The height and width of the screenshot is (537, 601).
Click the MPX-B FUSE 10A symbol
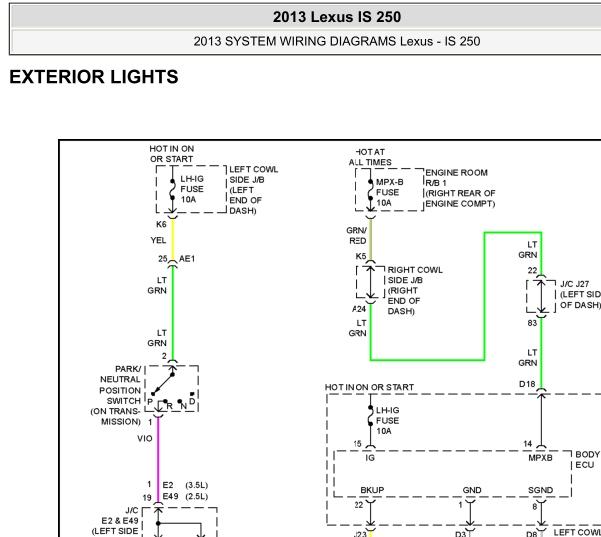point(370,190)
